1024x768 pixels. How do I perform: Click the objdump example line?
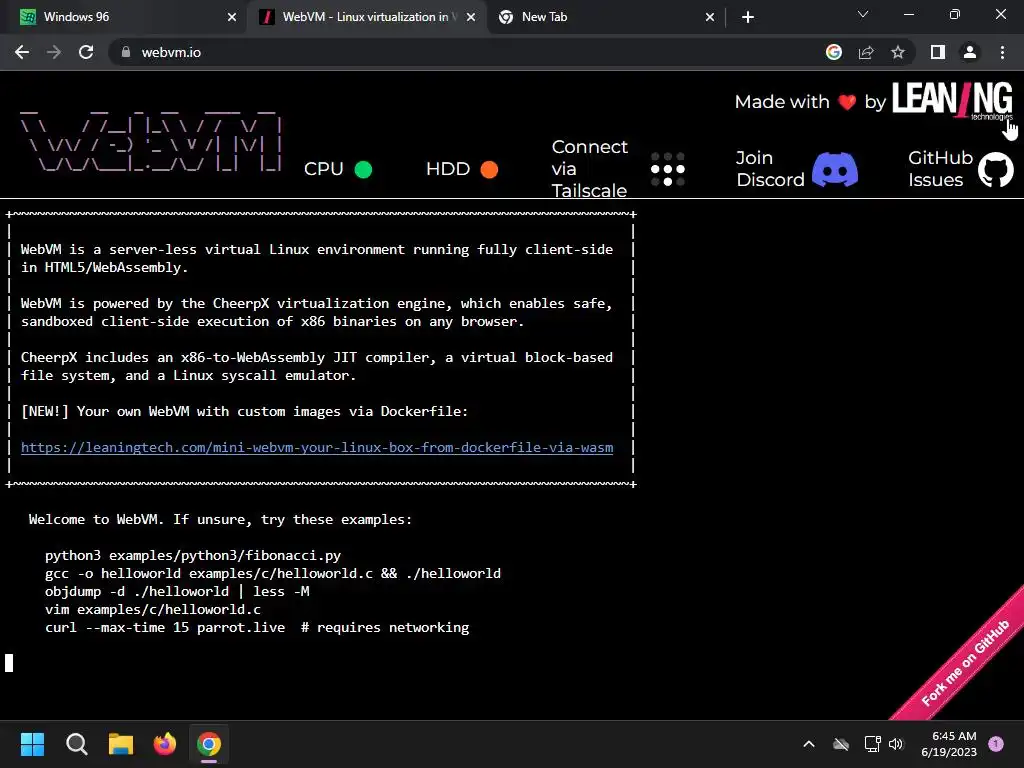tap(177, 591)
